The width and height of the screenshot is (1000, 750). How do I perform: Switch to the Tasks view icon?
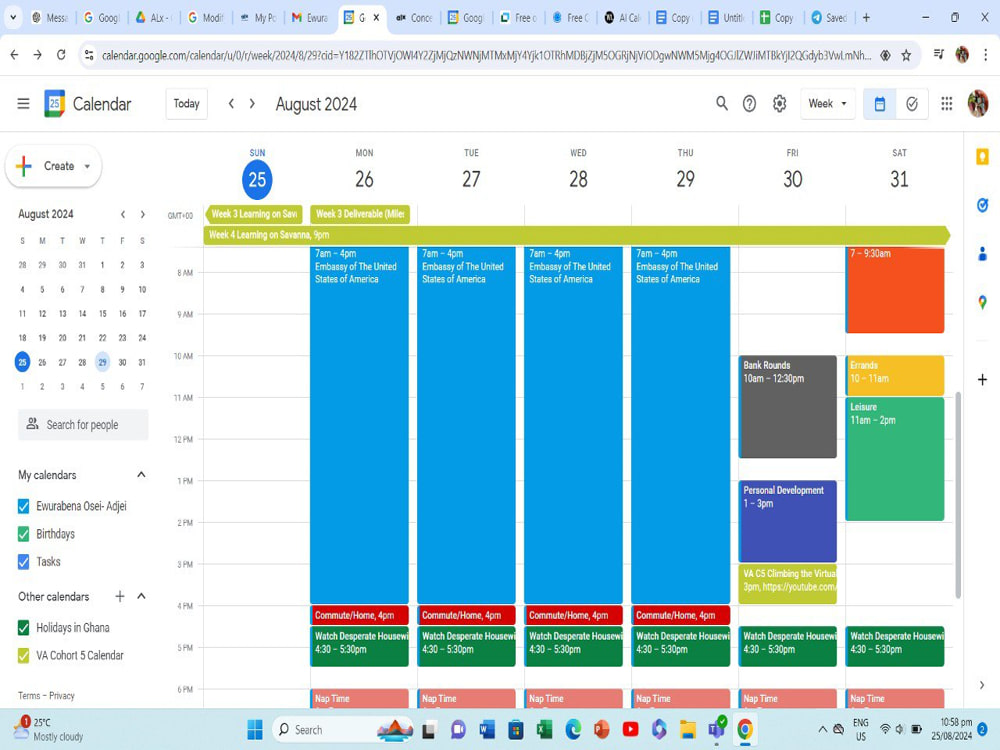coord(912,104)
